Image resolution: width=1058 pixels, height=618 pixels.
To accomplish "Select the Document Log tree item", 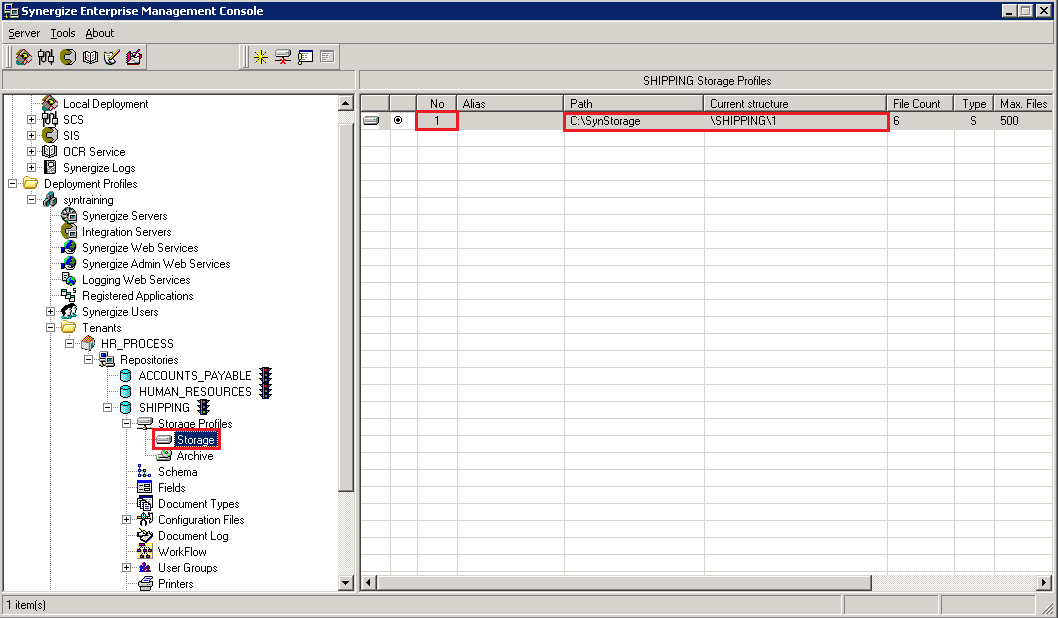I will pyautogui.click(x=193, y=536).
